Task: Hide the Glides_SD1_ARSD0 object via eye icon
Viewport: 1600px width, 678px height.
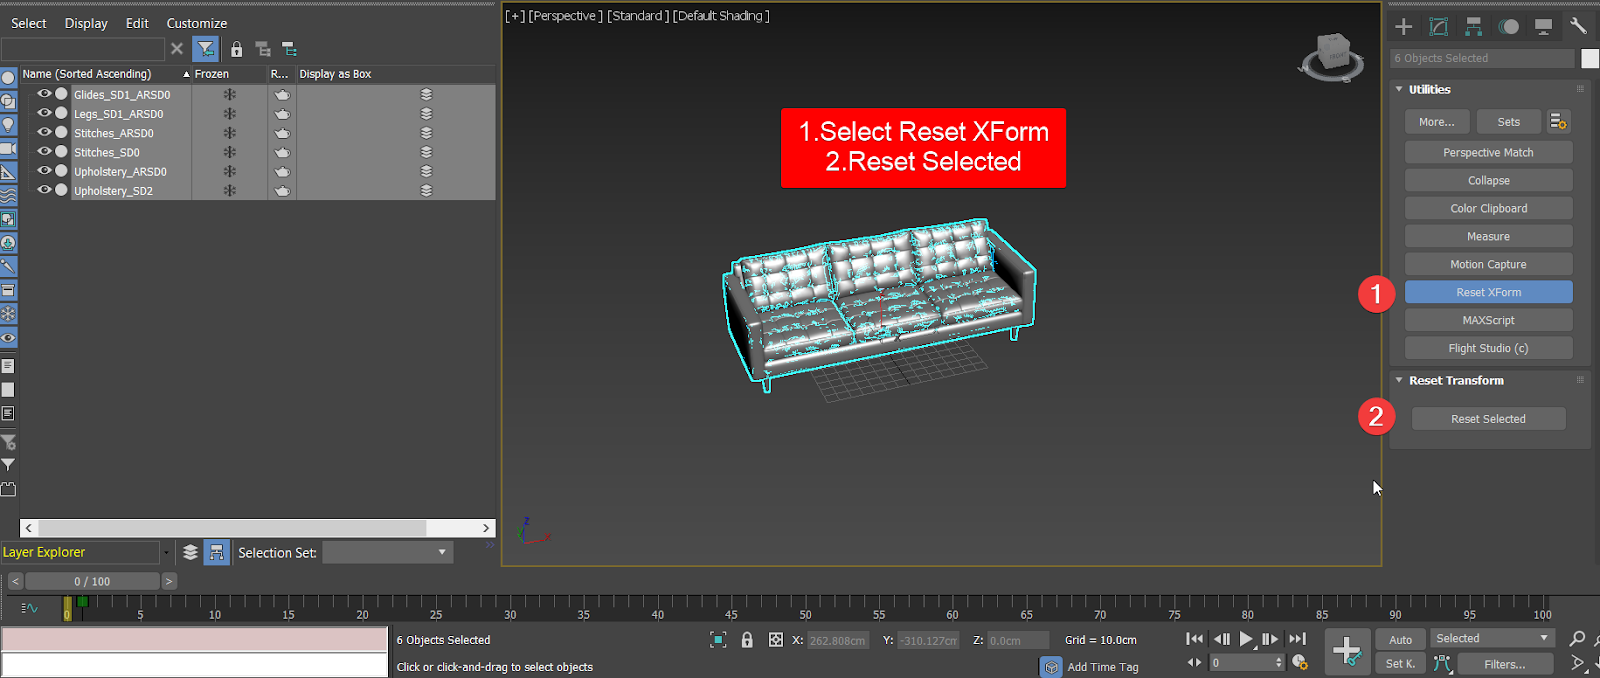Action: [44, 94]
